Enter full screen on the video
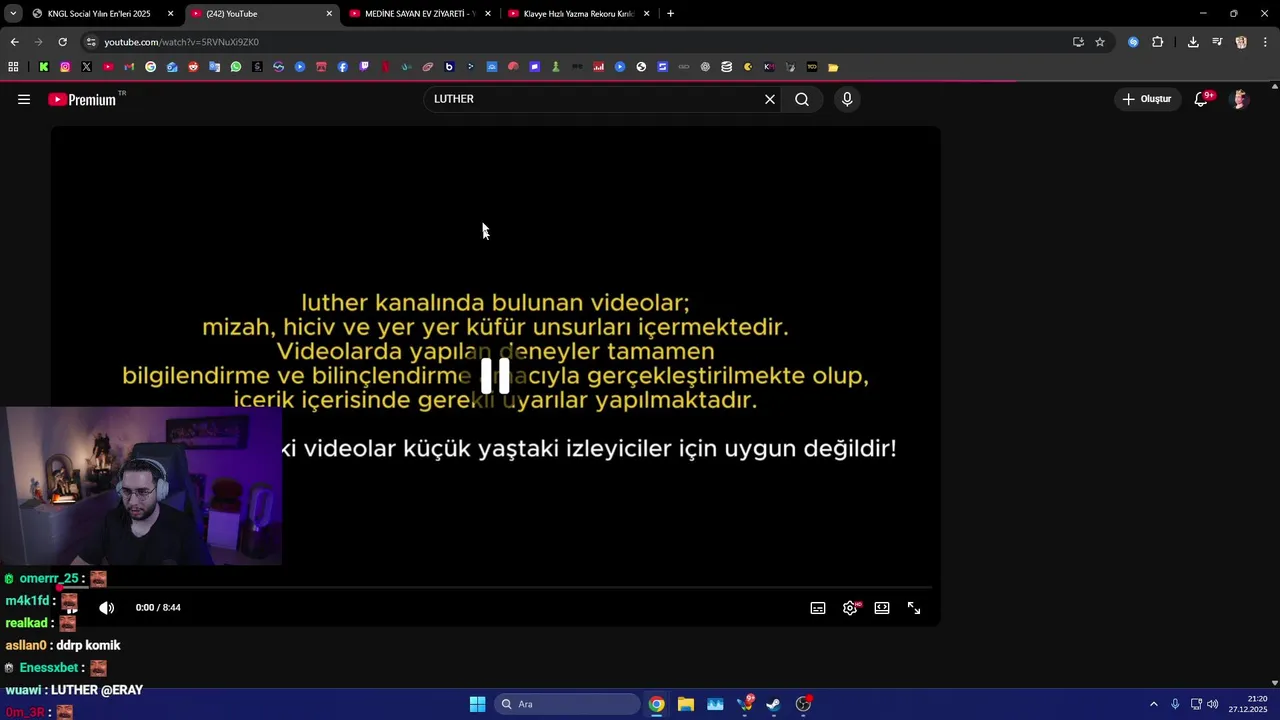Image resolution: width=1280 pixels, height=720 pixels. (914, 608)
